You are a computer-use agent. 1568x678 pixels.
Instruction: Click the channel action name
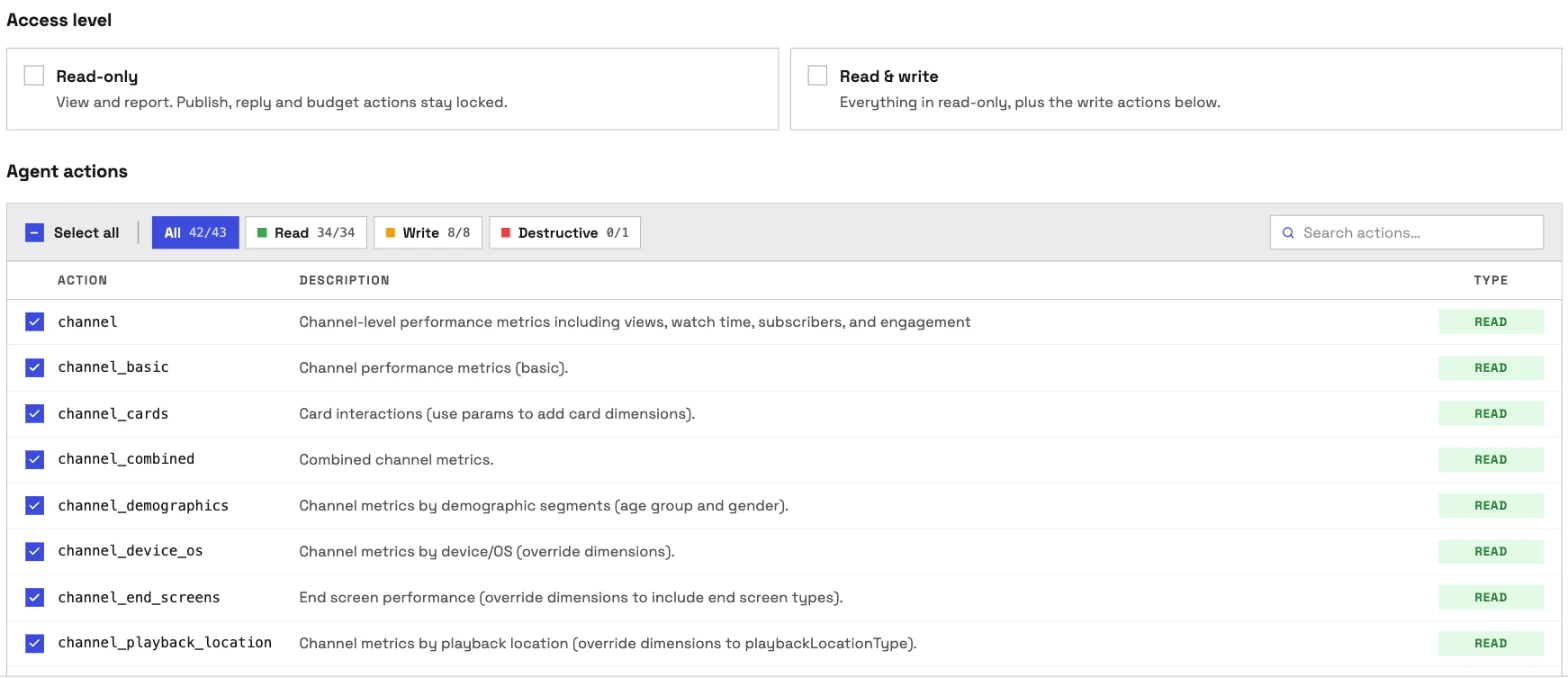[87, 322]
